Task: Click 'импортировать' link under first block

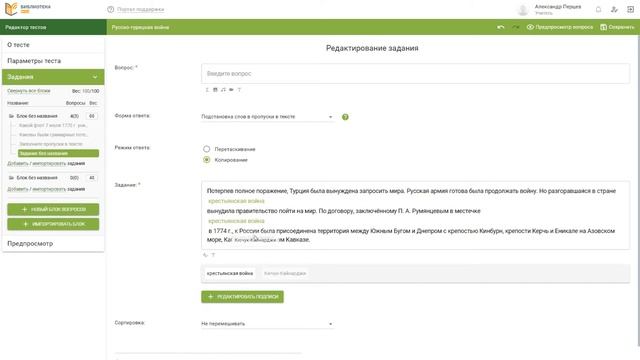Action: point(49,163)
